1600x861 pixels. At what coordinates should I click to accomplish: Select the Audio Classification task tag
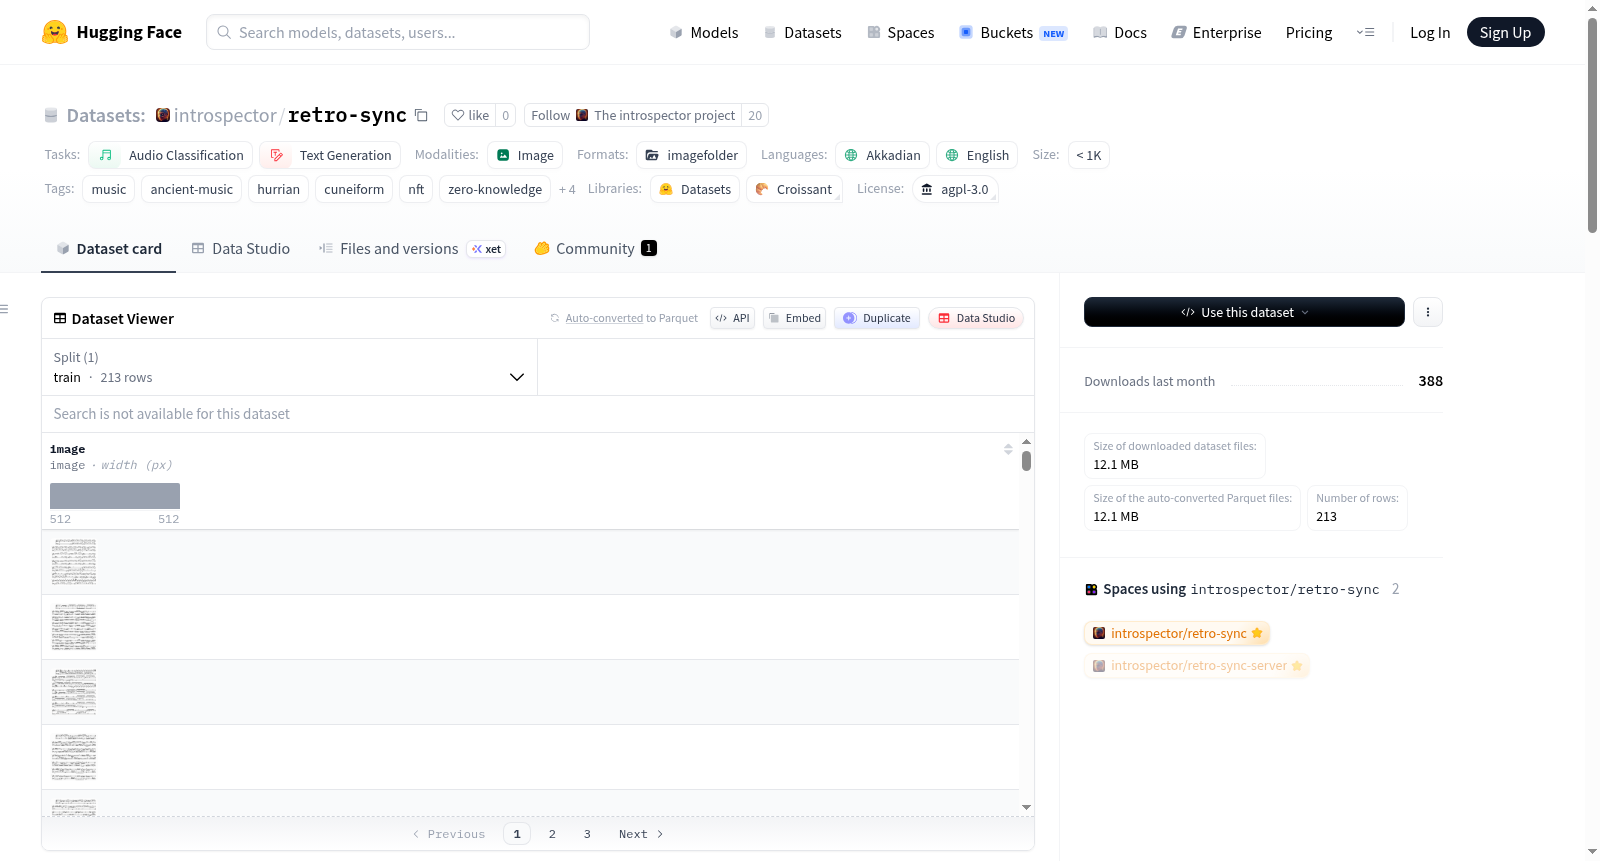coord(170,155)
